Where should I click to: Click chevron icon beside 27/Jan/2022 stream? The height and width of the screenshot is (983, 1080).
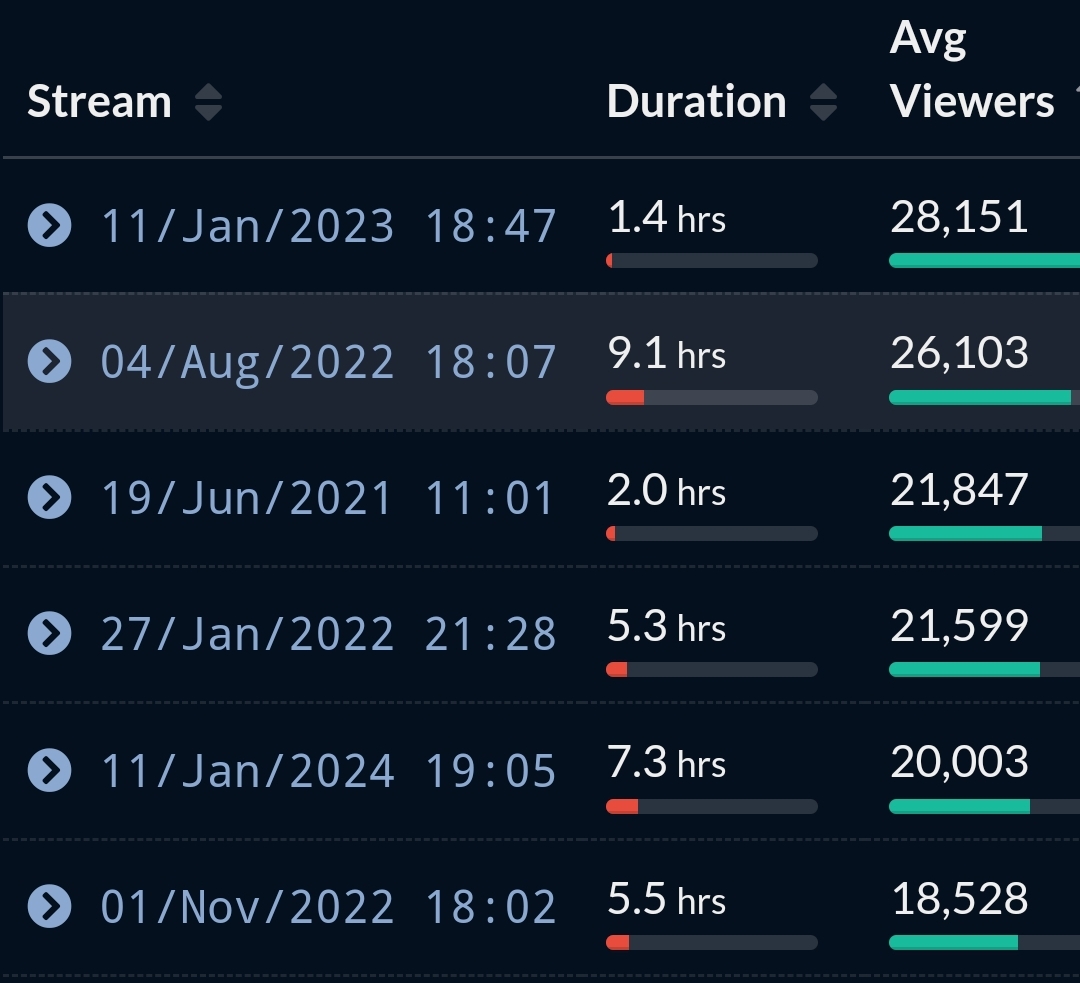(49, 633)
